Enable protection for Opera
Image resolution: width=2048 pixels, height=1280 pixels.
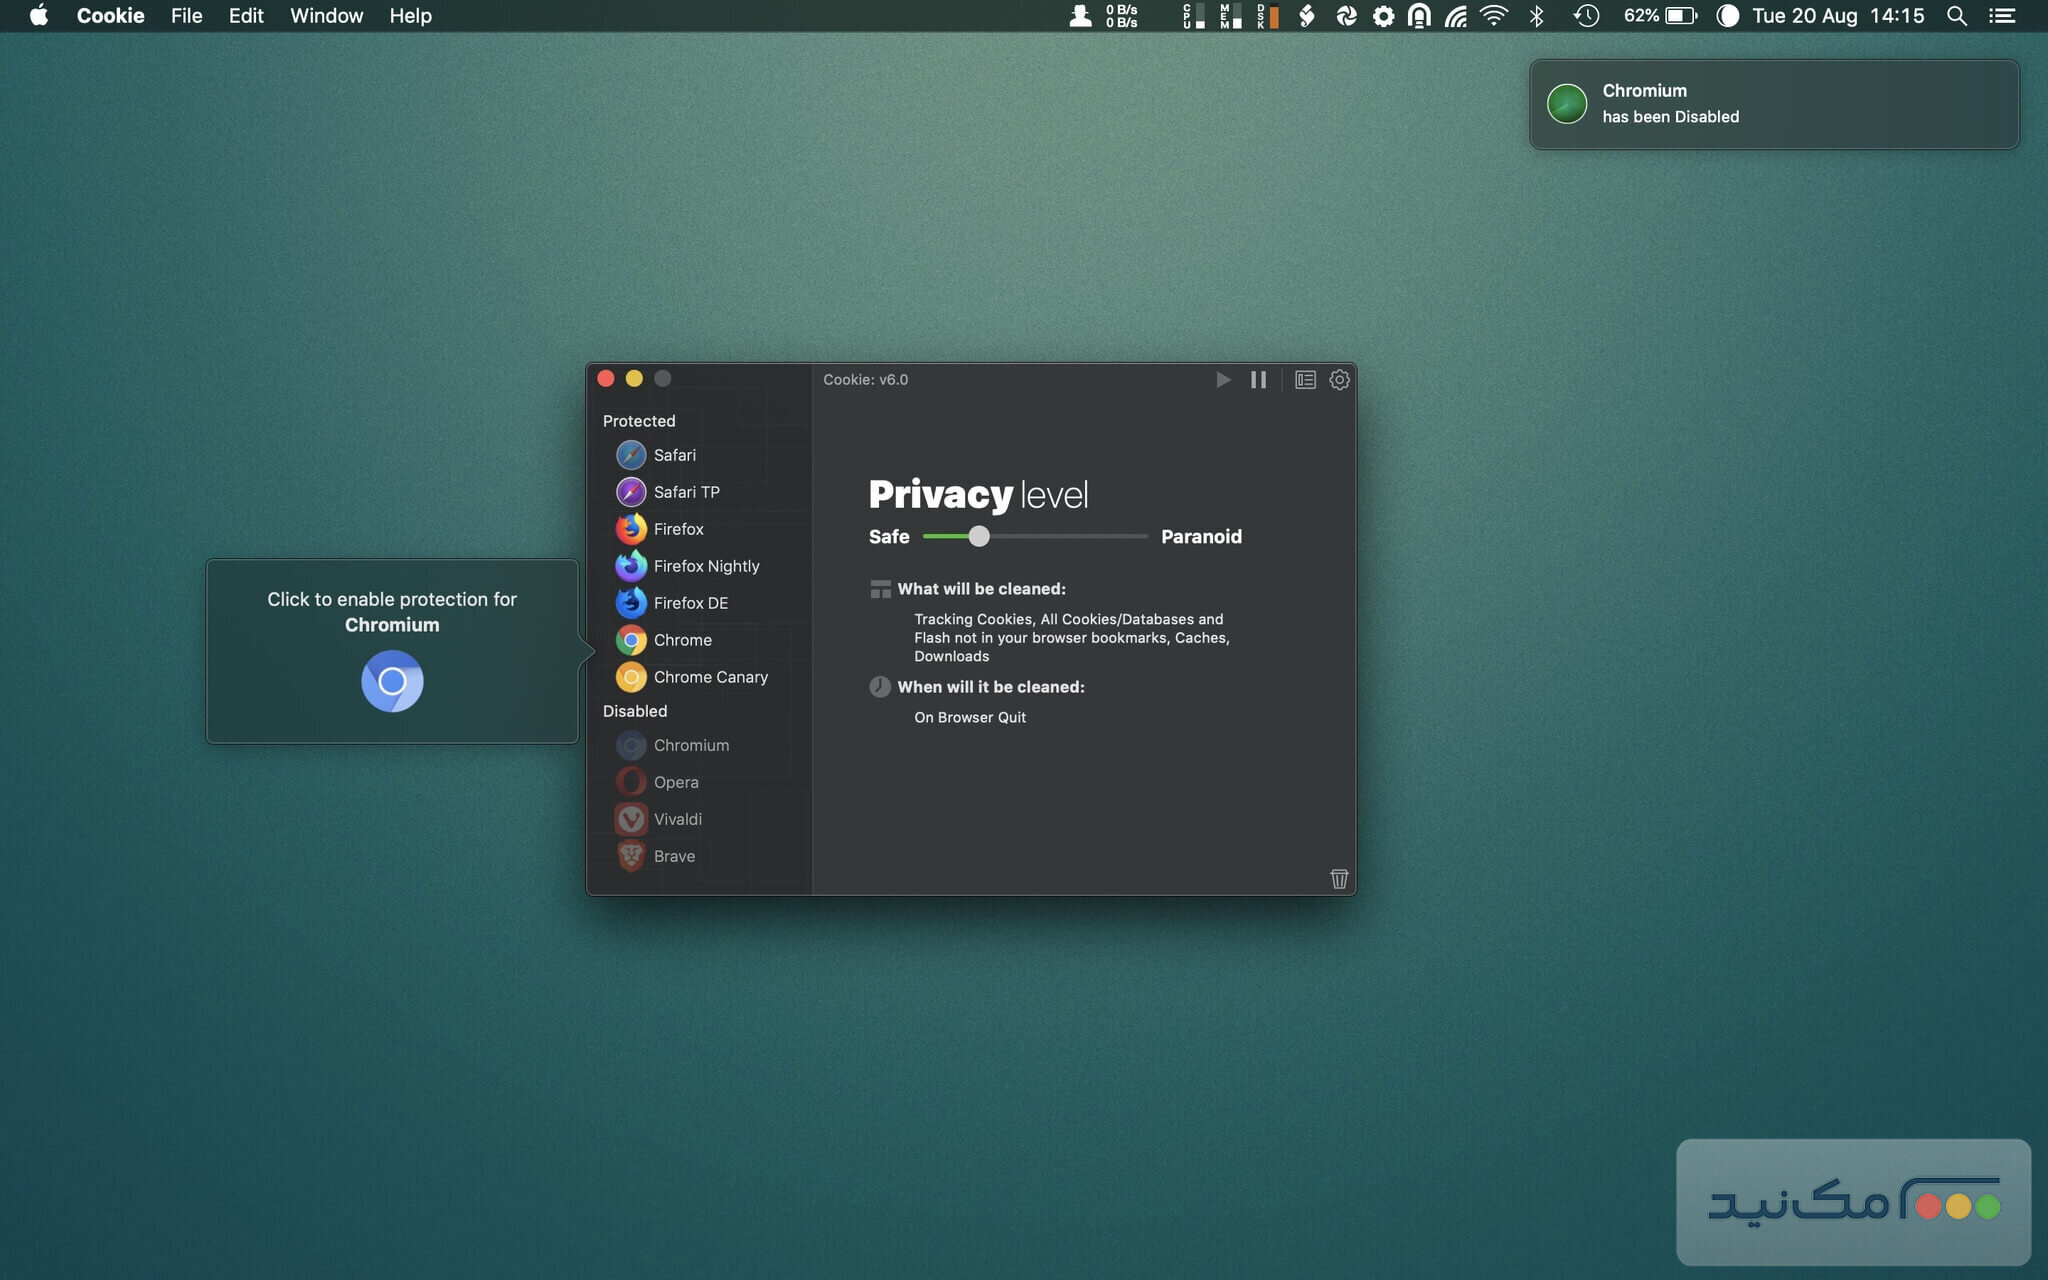pos(675,782)
